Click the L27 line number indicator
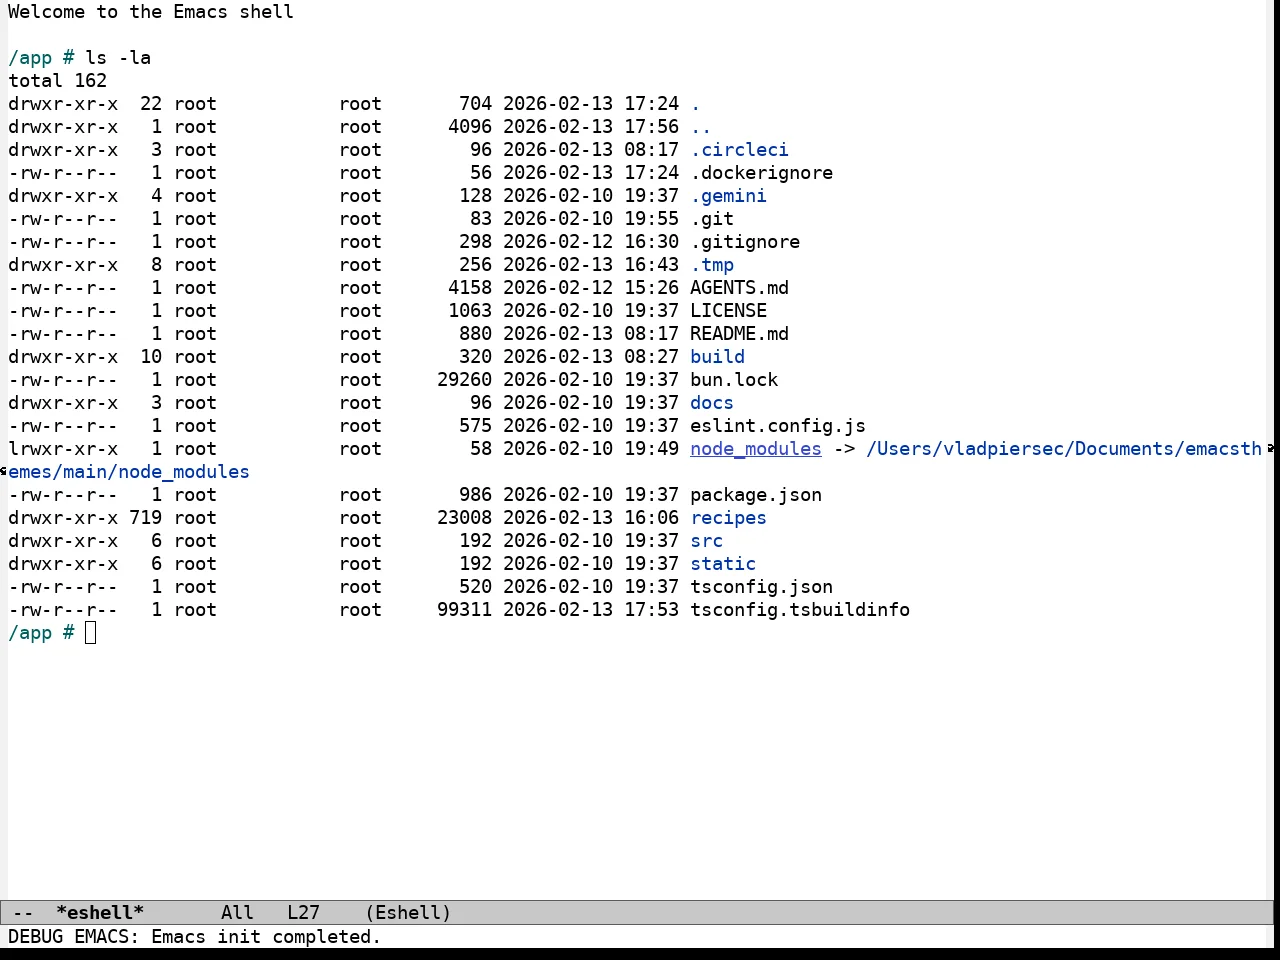Image resolution: width=1280 pixels, height=960 pixels. [x=303, y=913]
